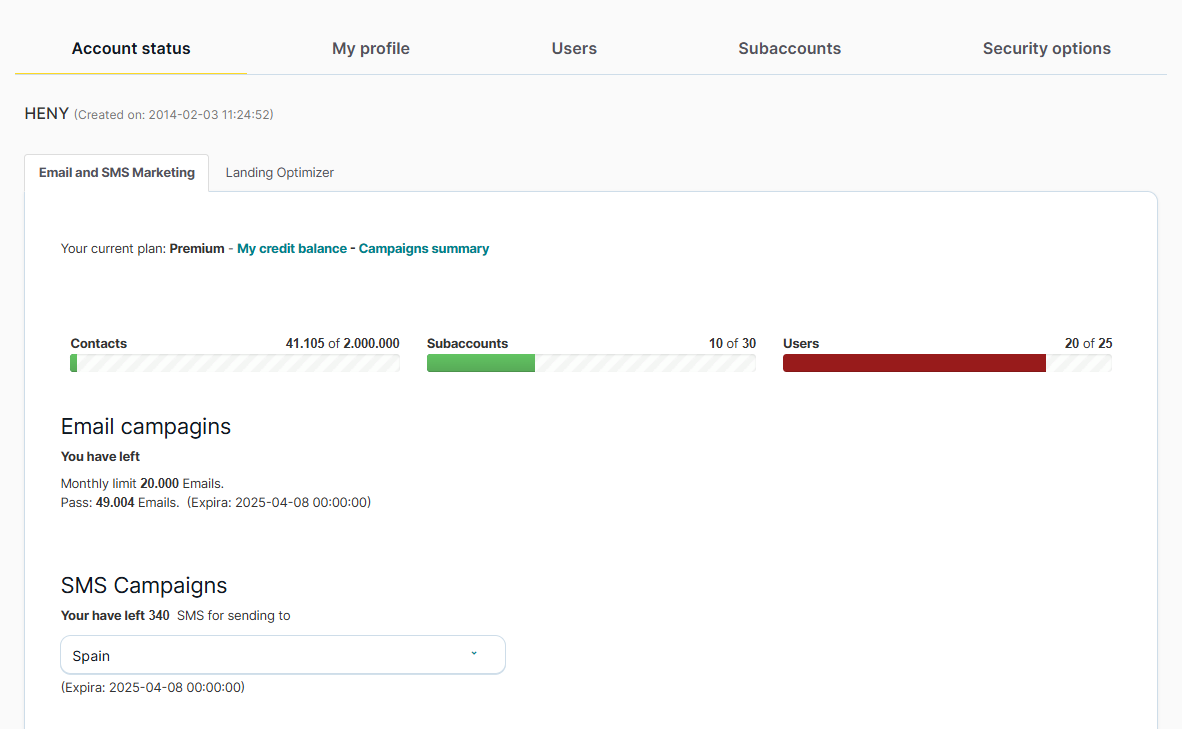Select the Security options tab
Viewport: 1182px width, 729px height.
tap(1046, 48)
